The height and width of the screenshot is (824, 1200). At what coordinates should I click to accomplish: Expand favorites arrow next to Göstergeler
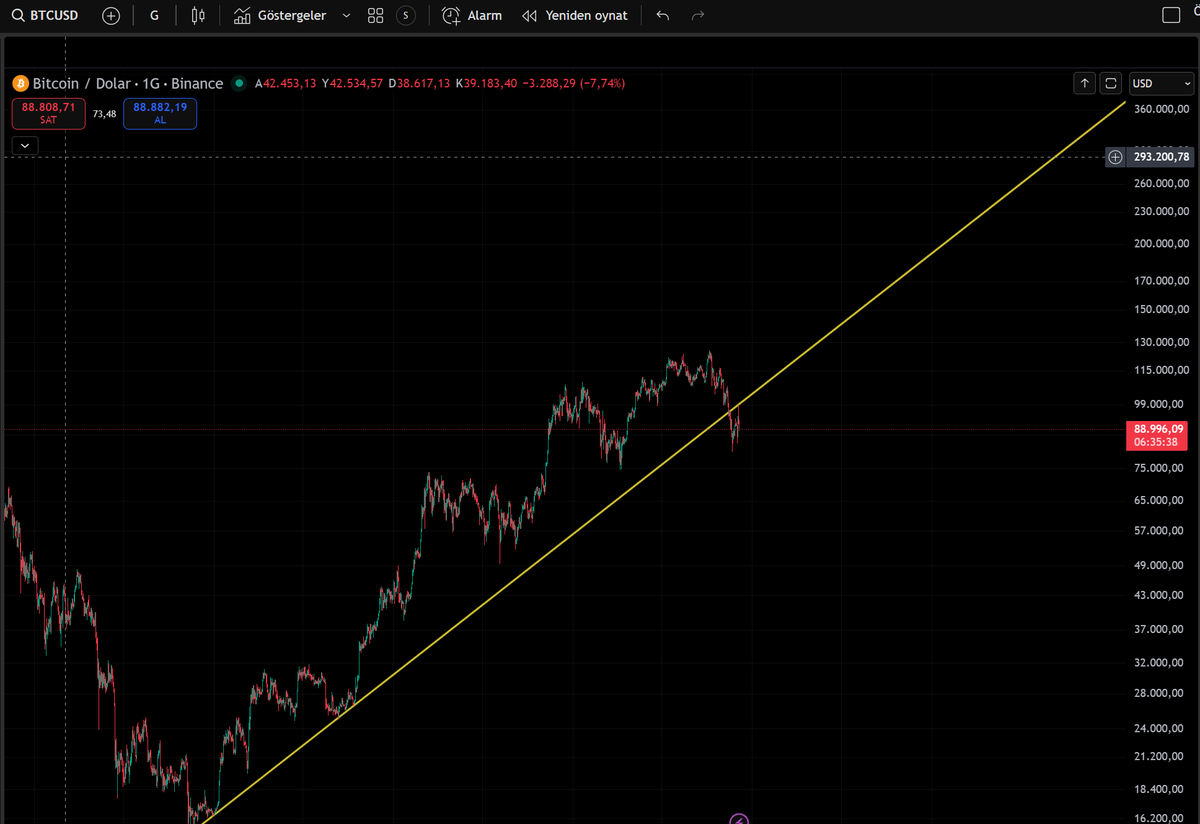(346, 16)
